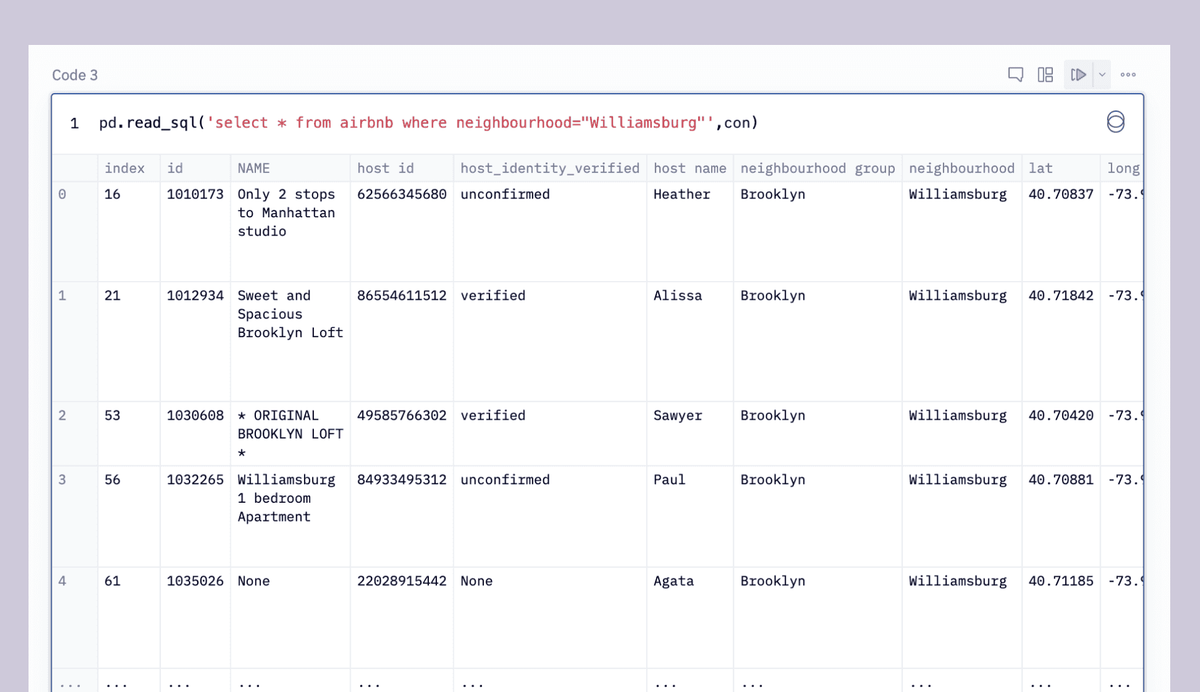Screen dimensions: 1200x692
Task: Select the long column header
Action: 1124,168
